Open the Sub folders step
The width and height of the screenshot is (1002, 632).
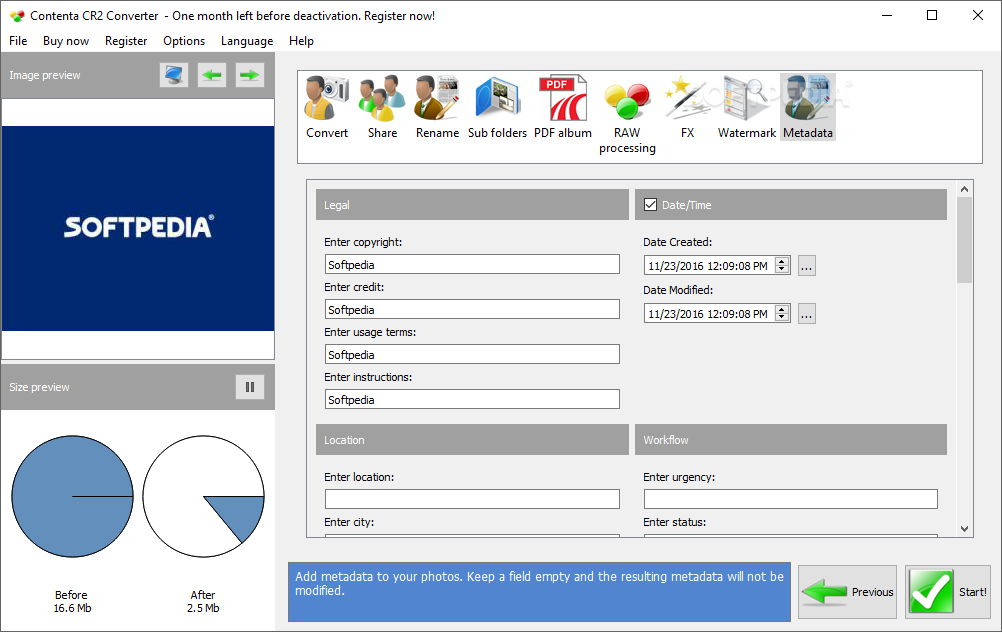point(497,107)
